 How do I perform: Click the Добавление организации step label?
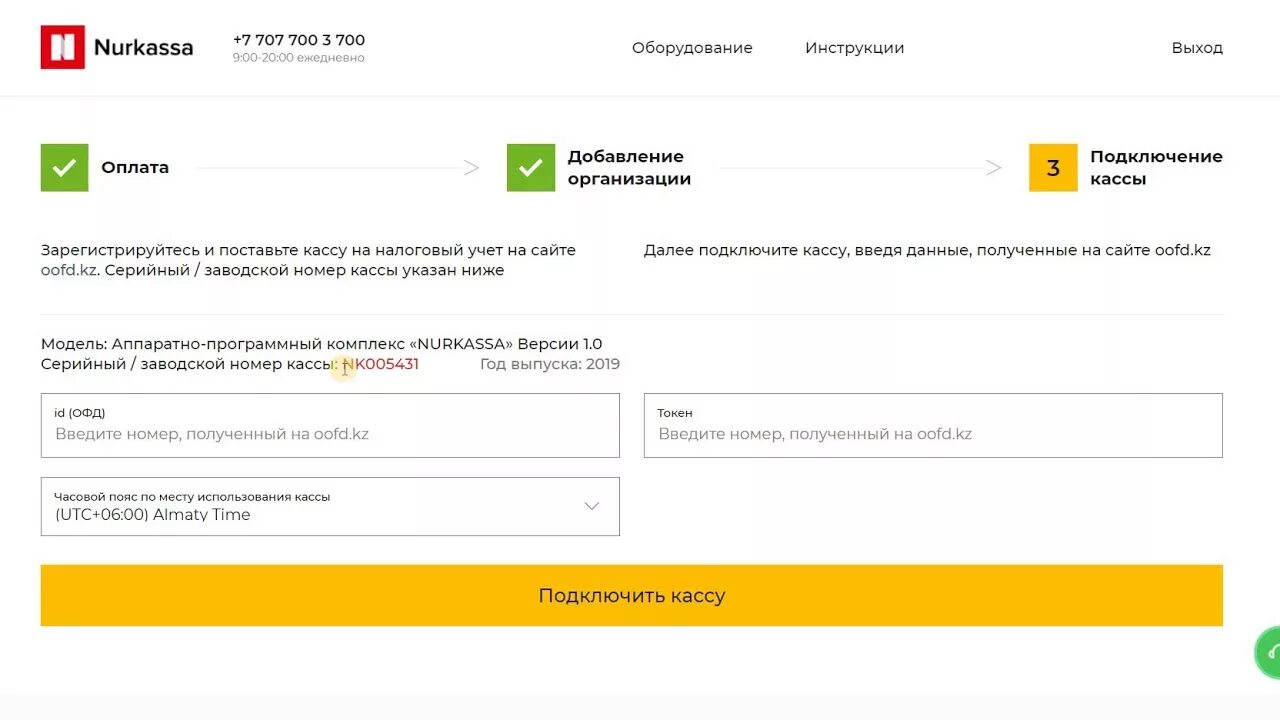(x=629, y=168)
